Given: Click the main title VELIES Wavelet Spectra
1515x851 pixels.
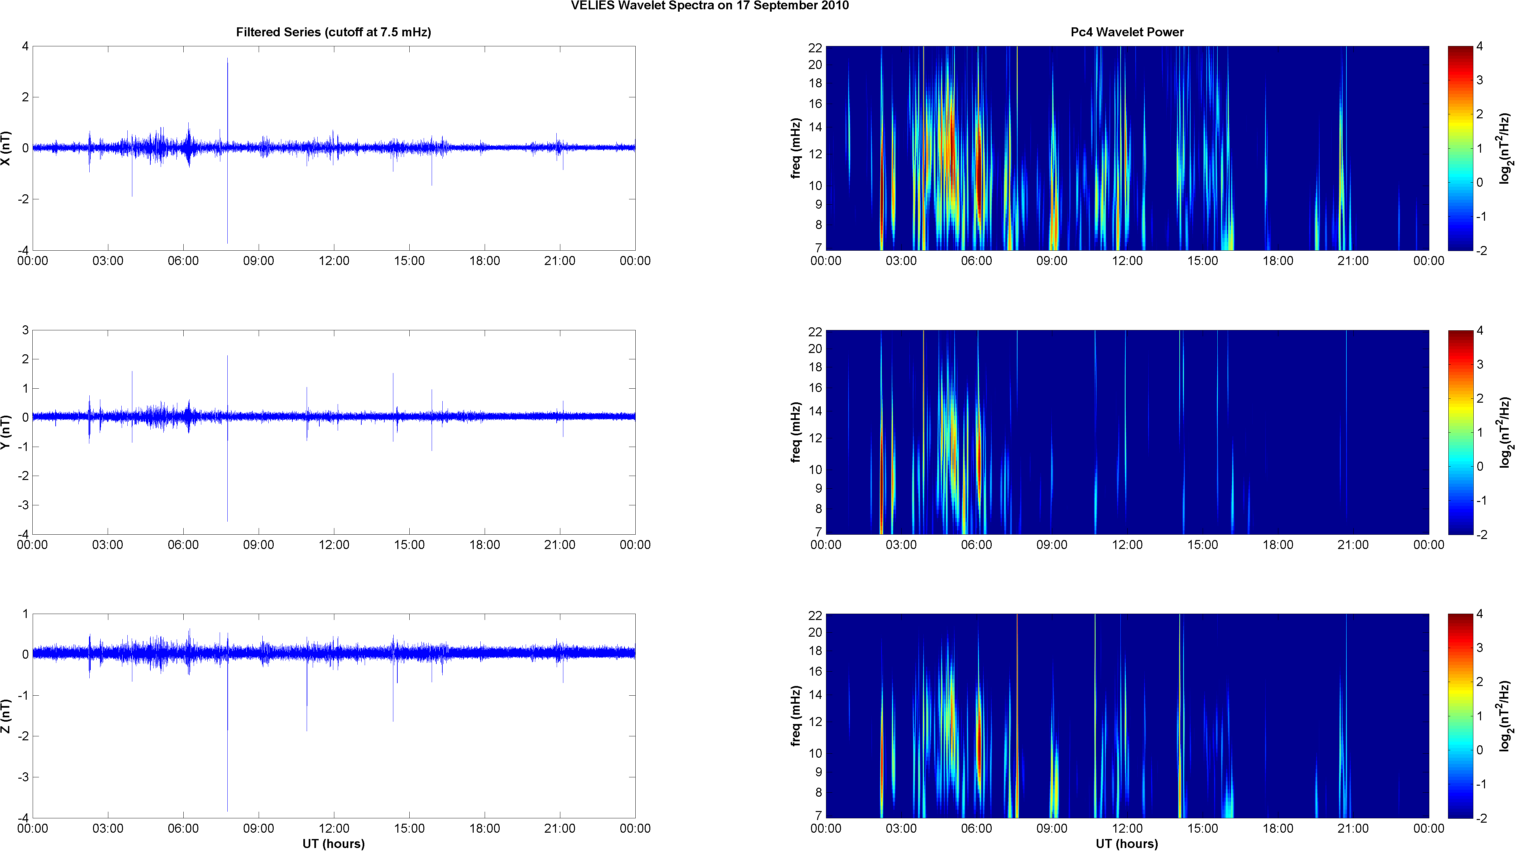Looking at the screenshot, I should click(709, 6).
